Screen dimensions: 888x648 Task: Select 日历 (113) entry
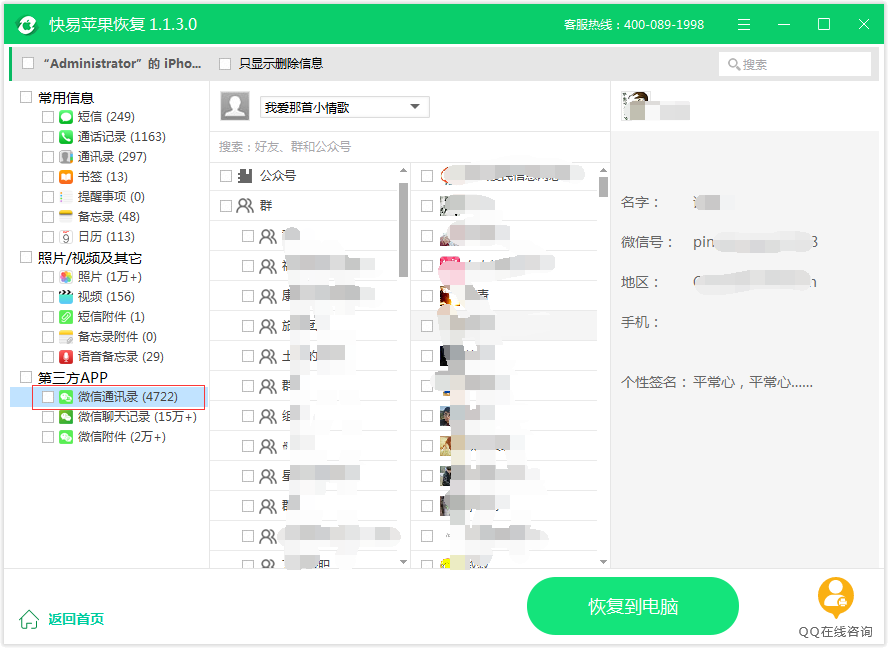pos(106,237)
